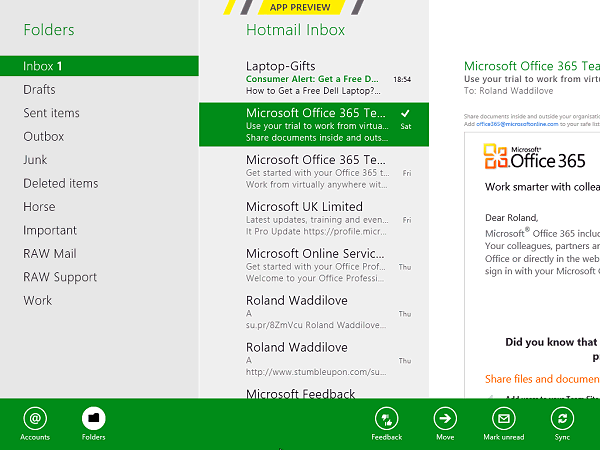Image resolution: width=600 pixels, height=450 pixels.
Task: Click the Sync icon
Action: coord(562,419)
